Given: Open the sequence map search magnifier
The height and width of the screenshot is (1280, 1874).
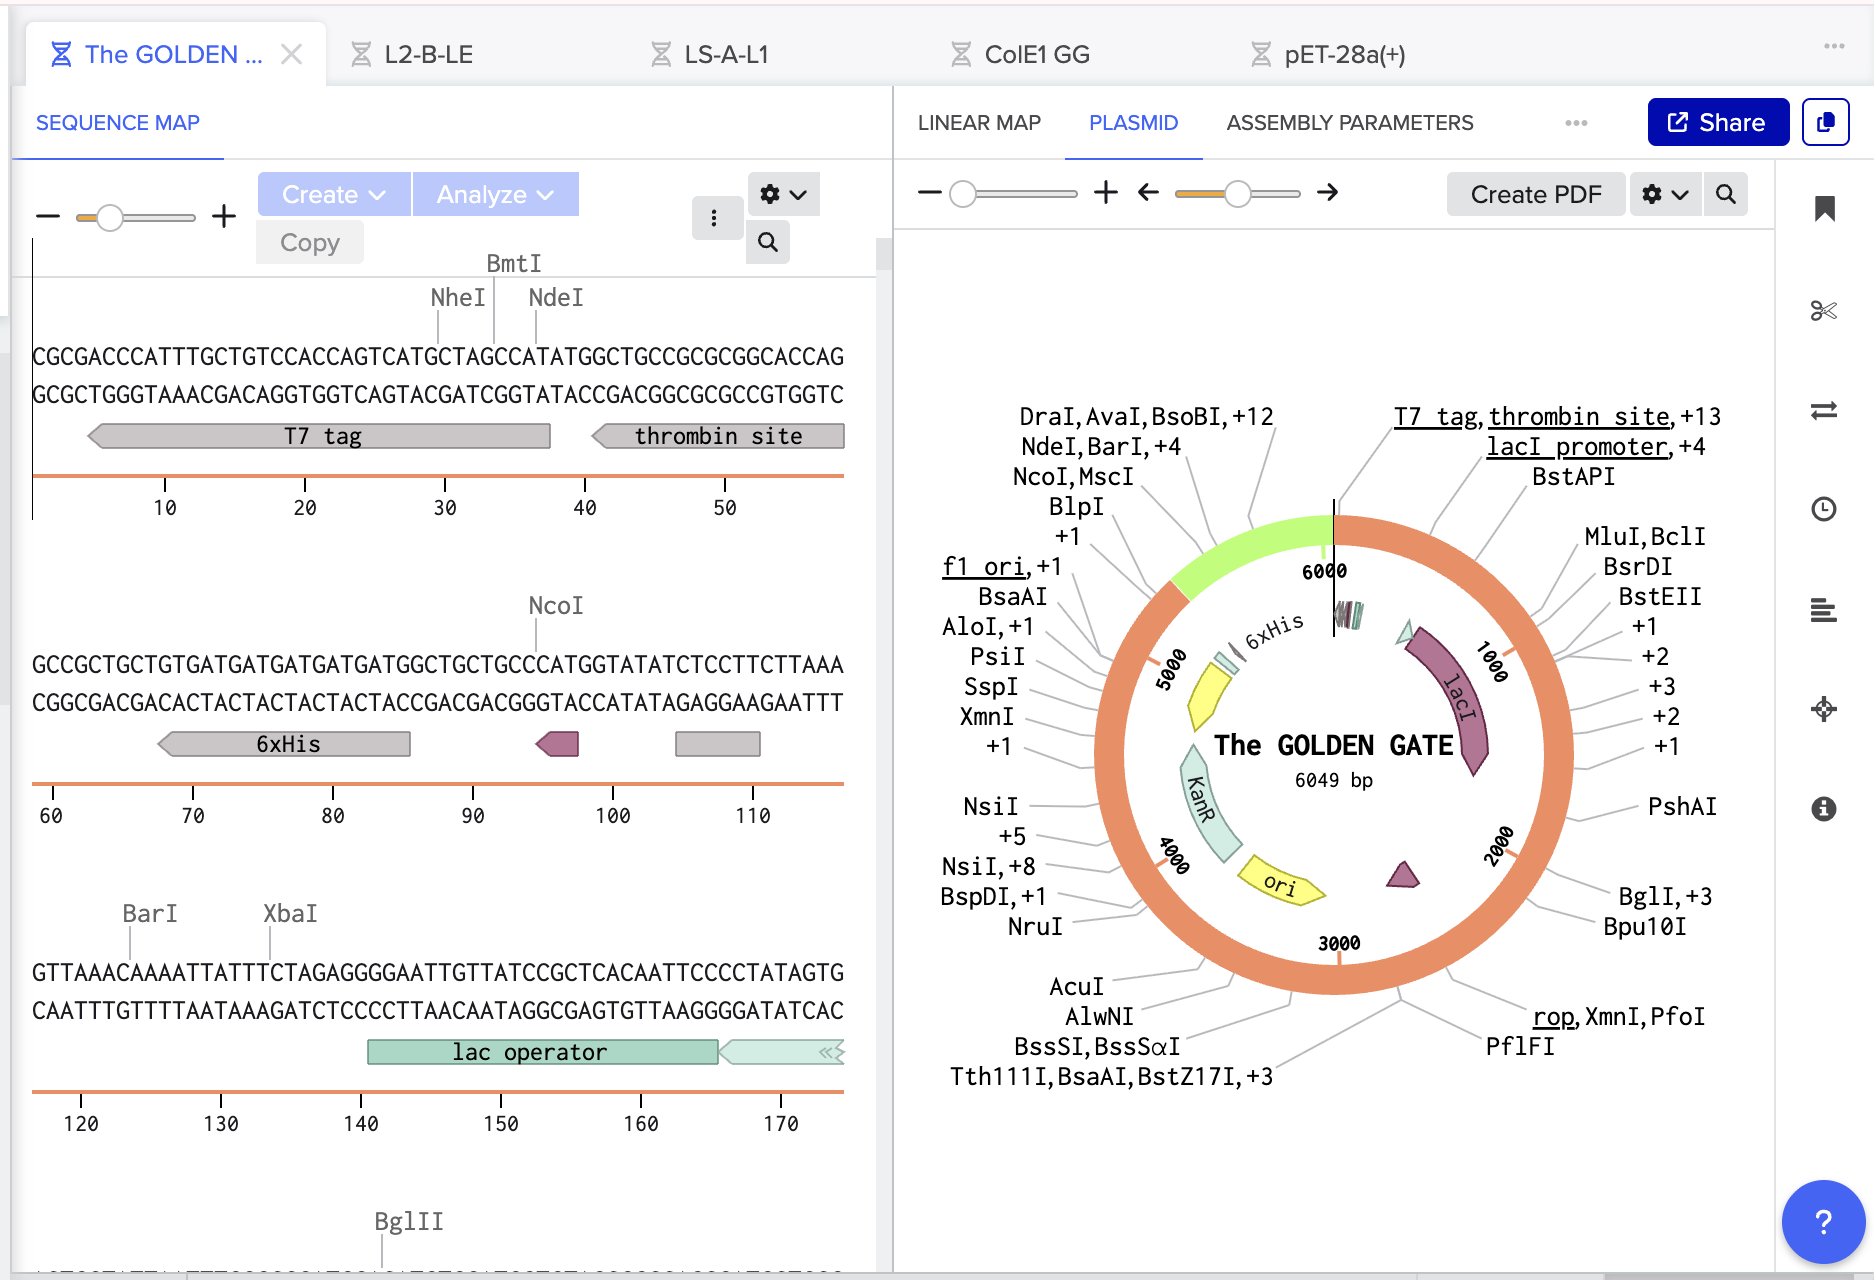Looking at the screenshot, I should (x=768, y=242).
